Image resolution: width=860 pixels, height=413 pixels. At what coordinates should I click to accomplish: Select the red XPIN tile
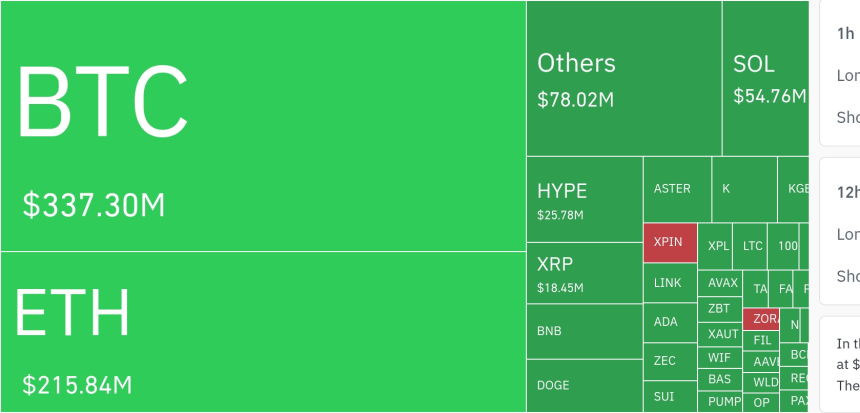669,242
